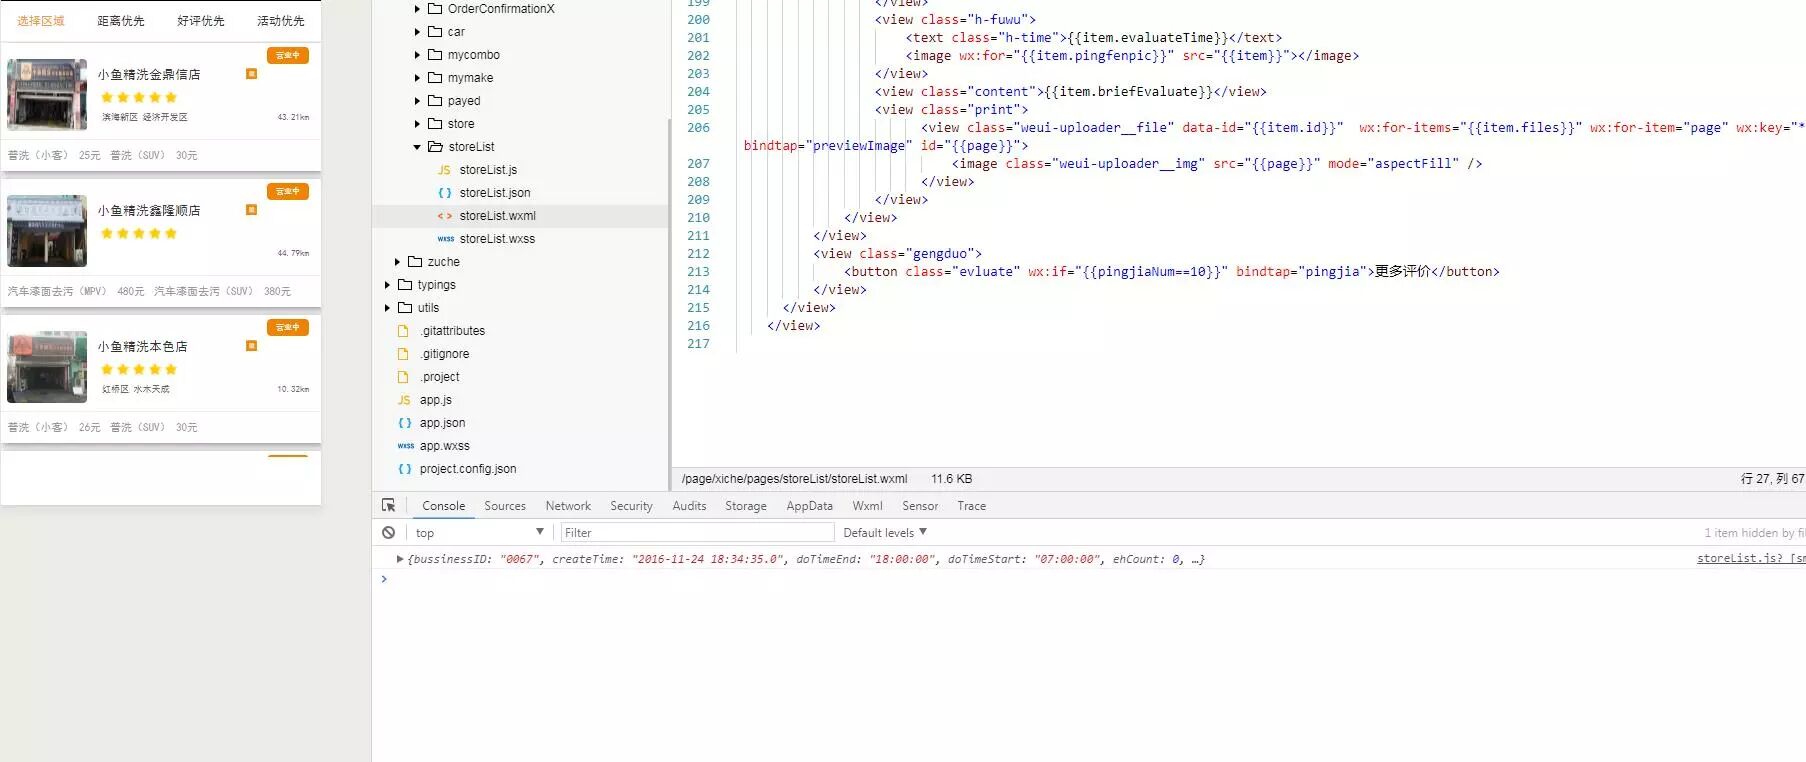Select the 距离优先 sort tab
This screenshot has width=1806, height=762.
point(121,21)
